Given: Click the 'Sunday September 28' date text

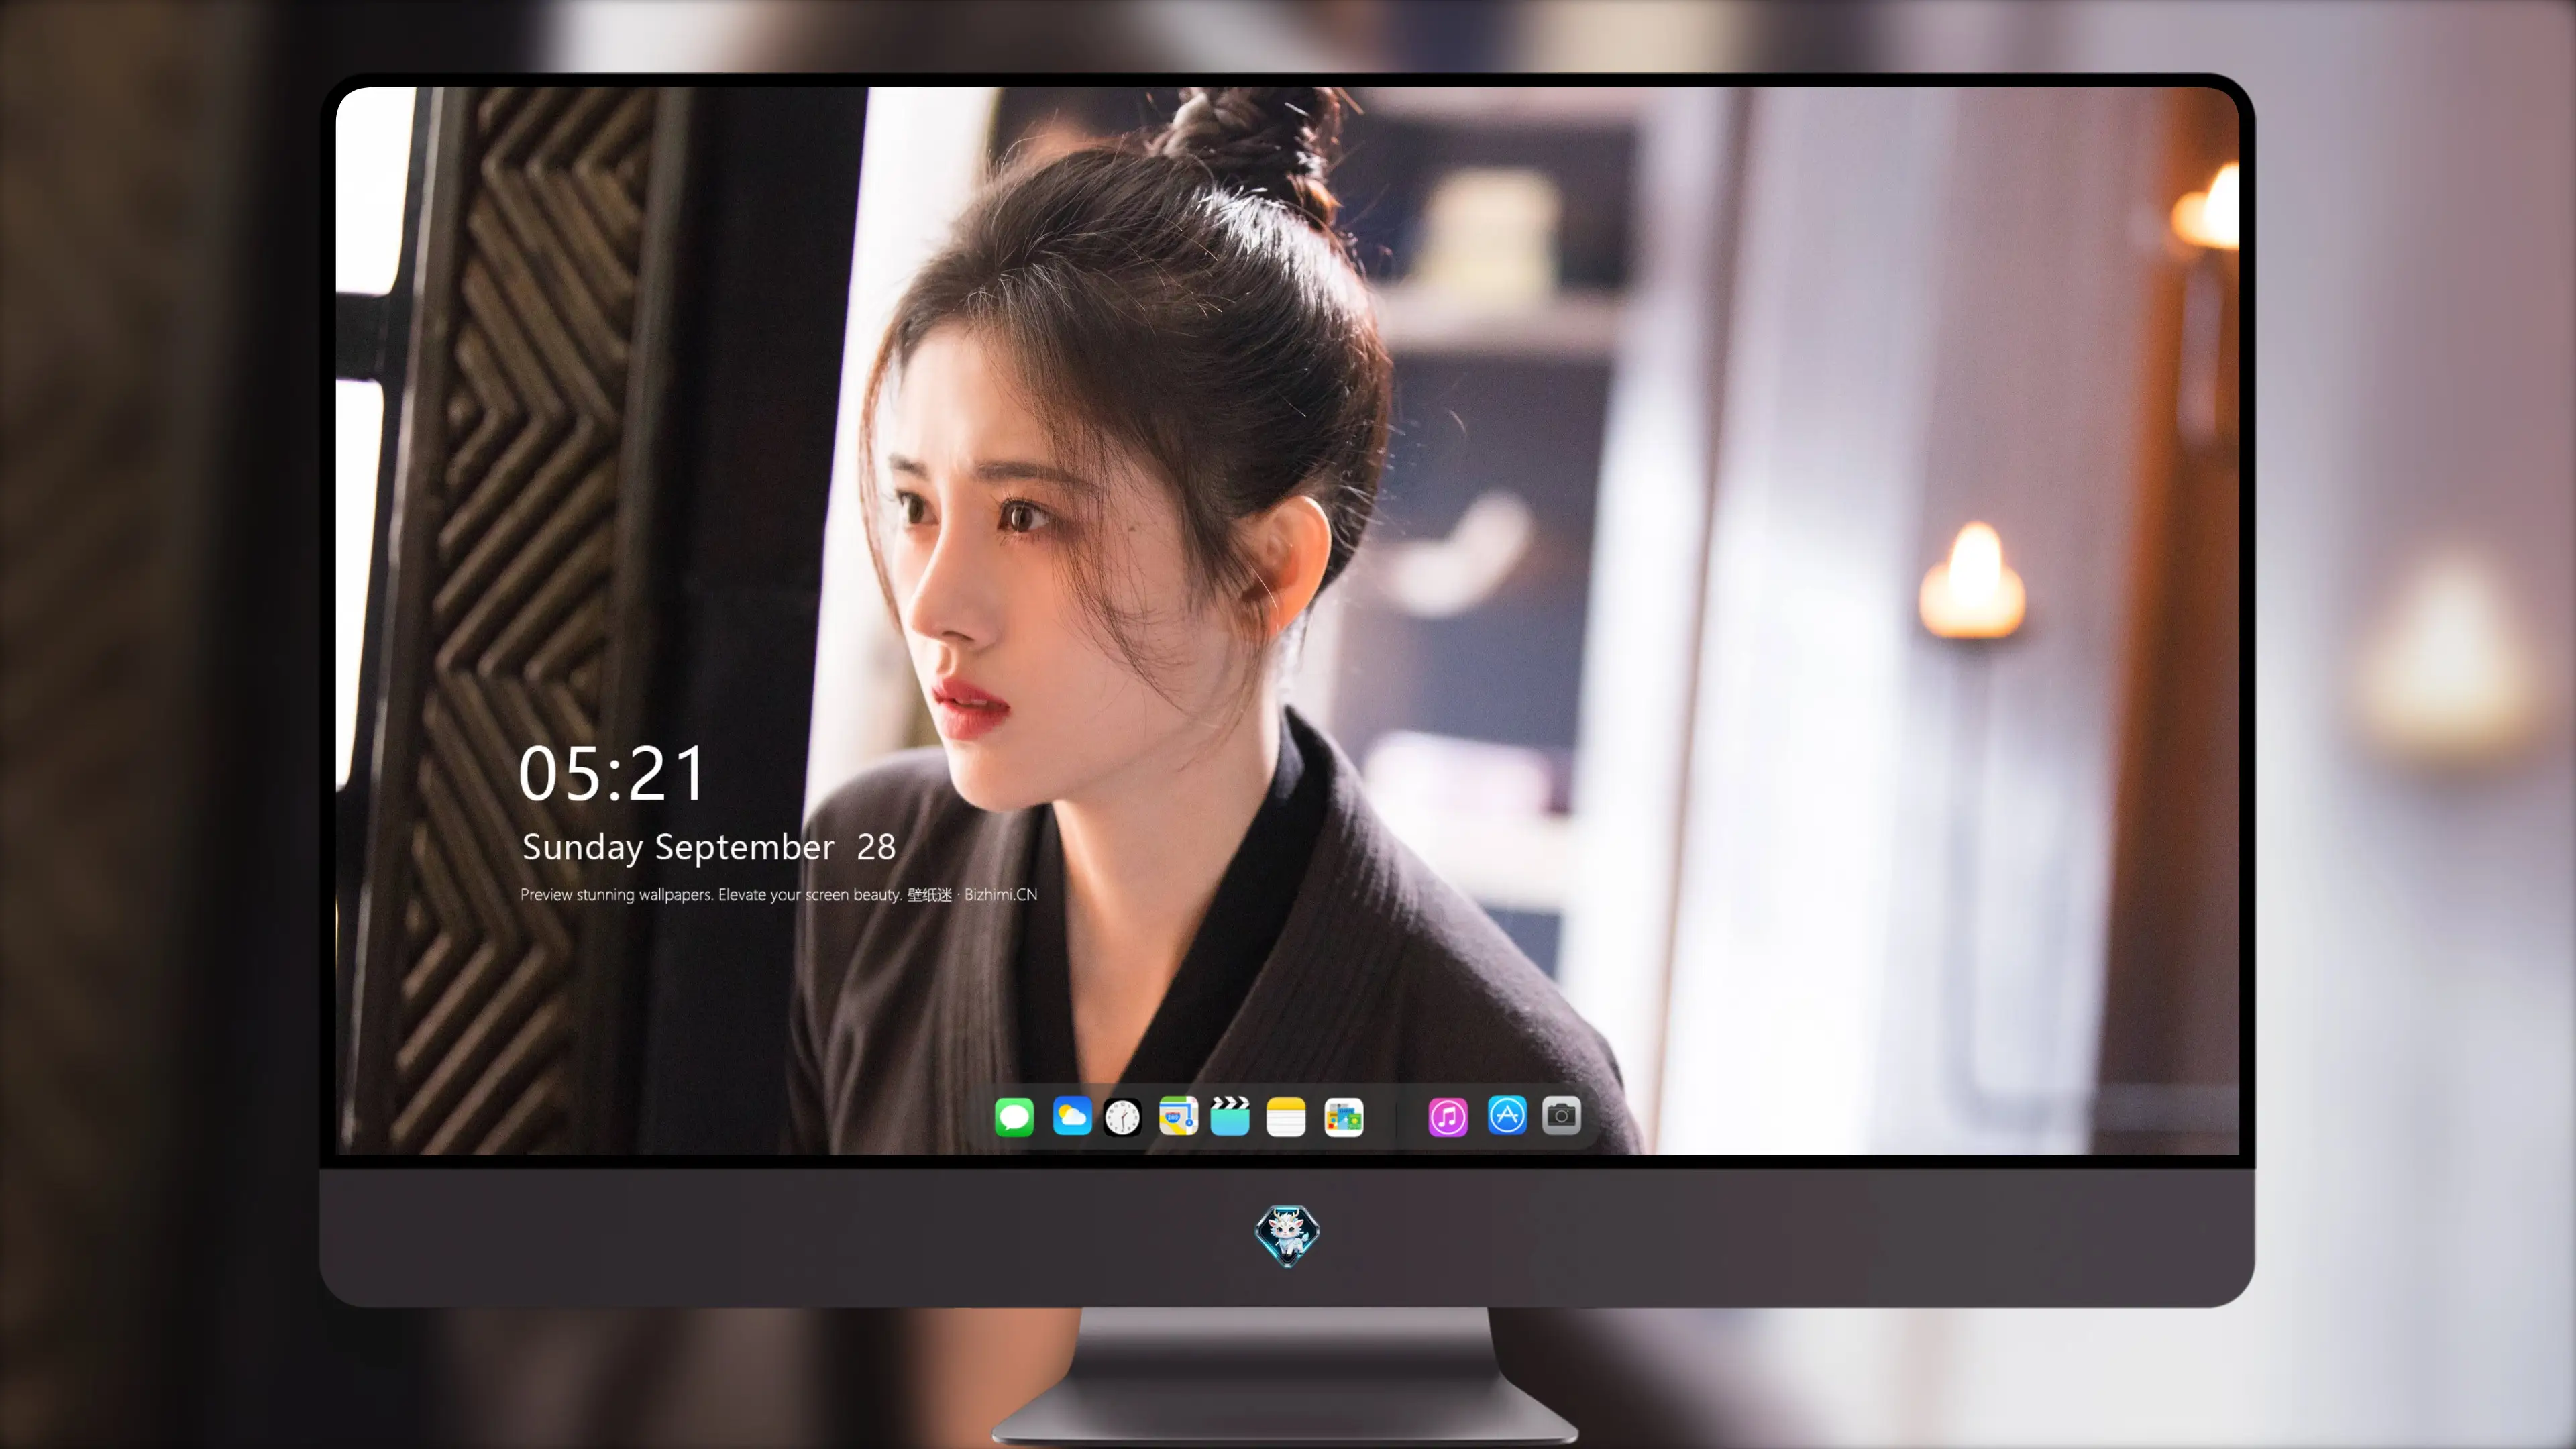Looking at the screenshot, I should tap(709, 847).
